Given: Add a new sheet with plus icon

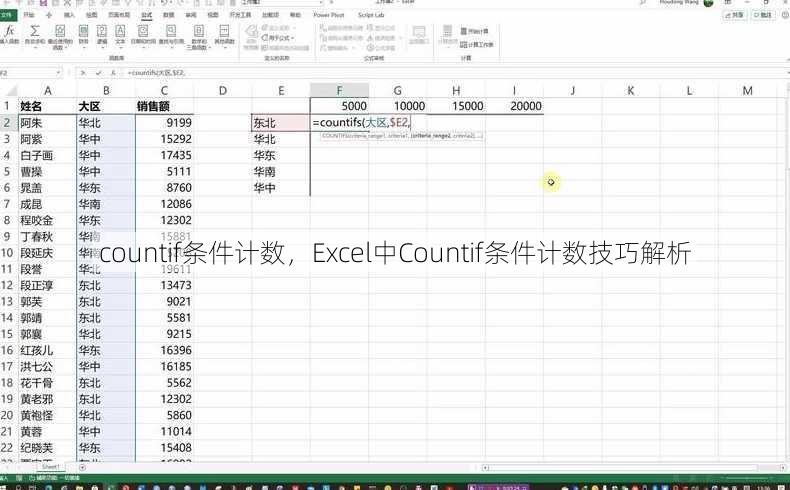Looking at the screenshot, I should coord(82,467).
